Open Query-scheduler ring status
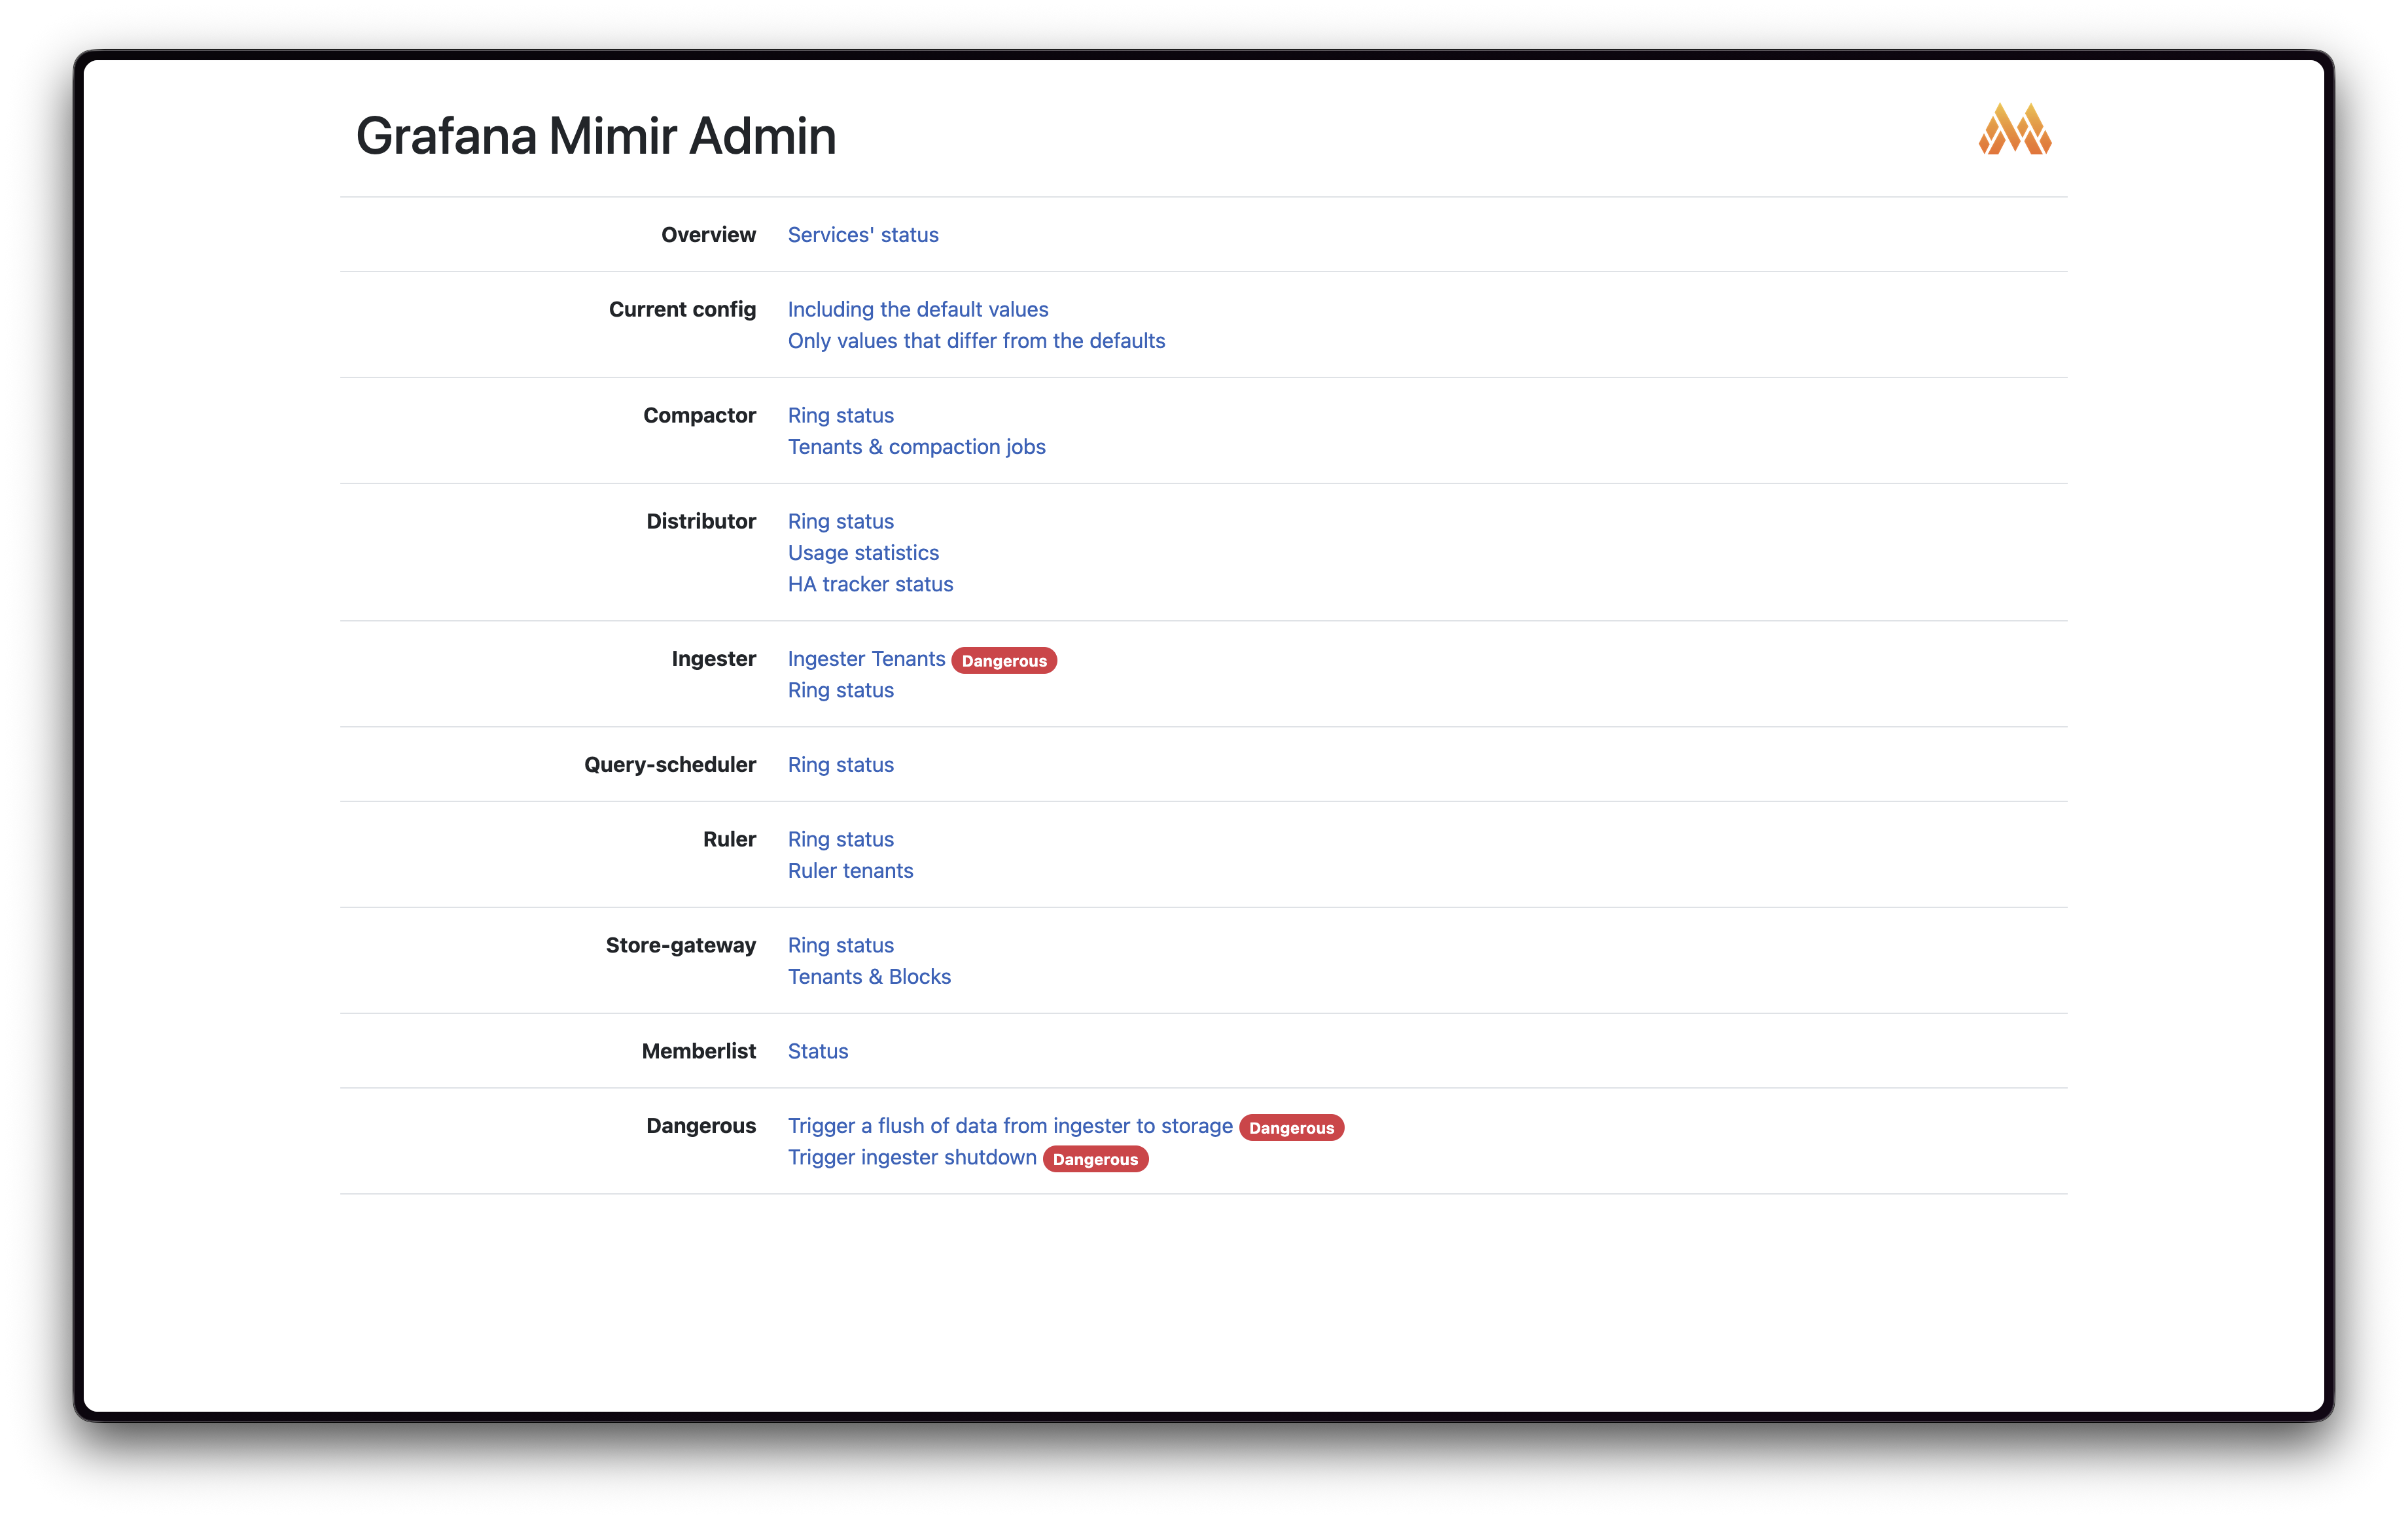The height and width of the screenshot is (1519, 2408). click(840, 764)
